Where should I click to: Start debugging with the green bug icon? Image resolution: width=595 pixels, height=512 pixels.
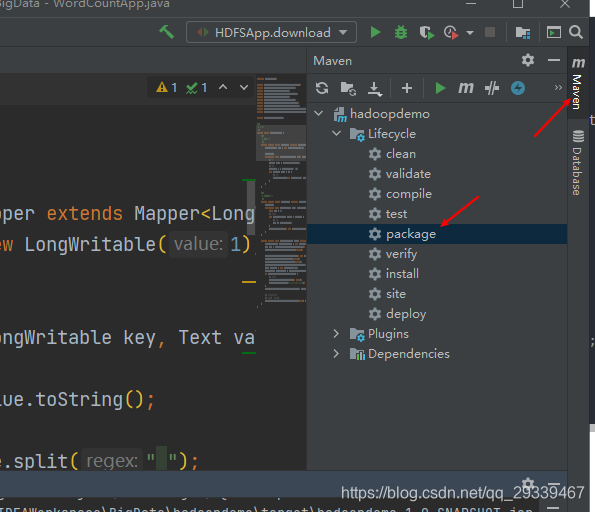[401, 32]
